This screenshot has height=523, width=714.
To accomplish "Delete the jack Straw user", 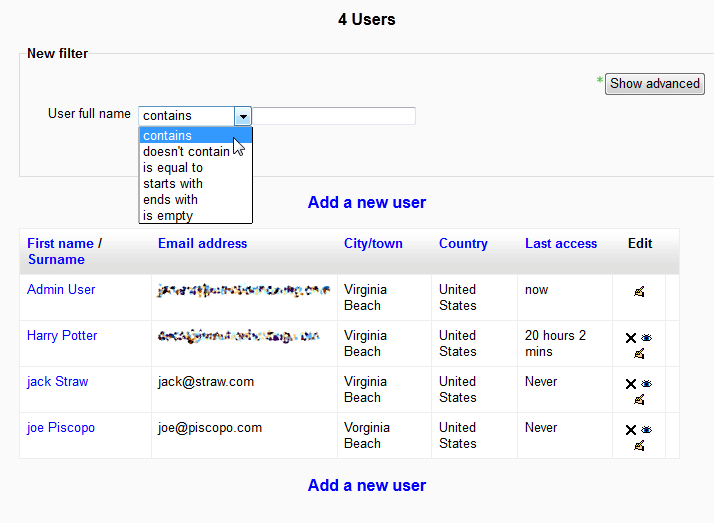I will [631, 384].
